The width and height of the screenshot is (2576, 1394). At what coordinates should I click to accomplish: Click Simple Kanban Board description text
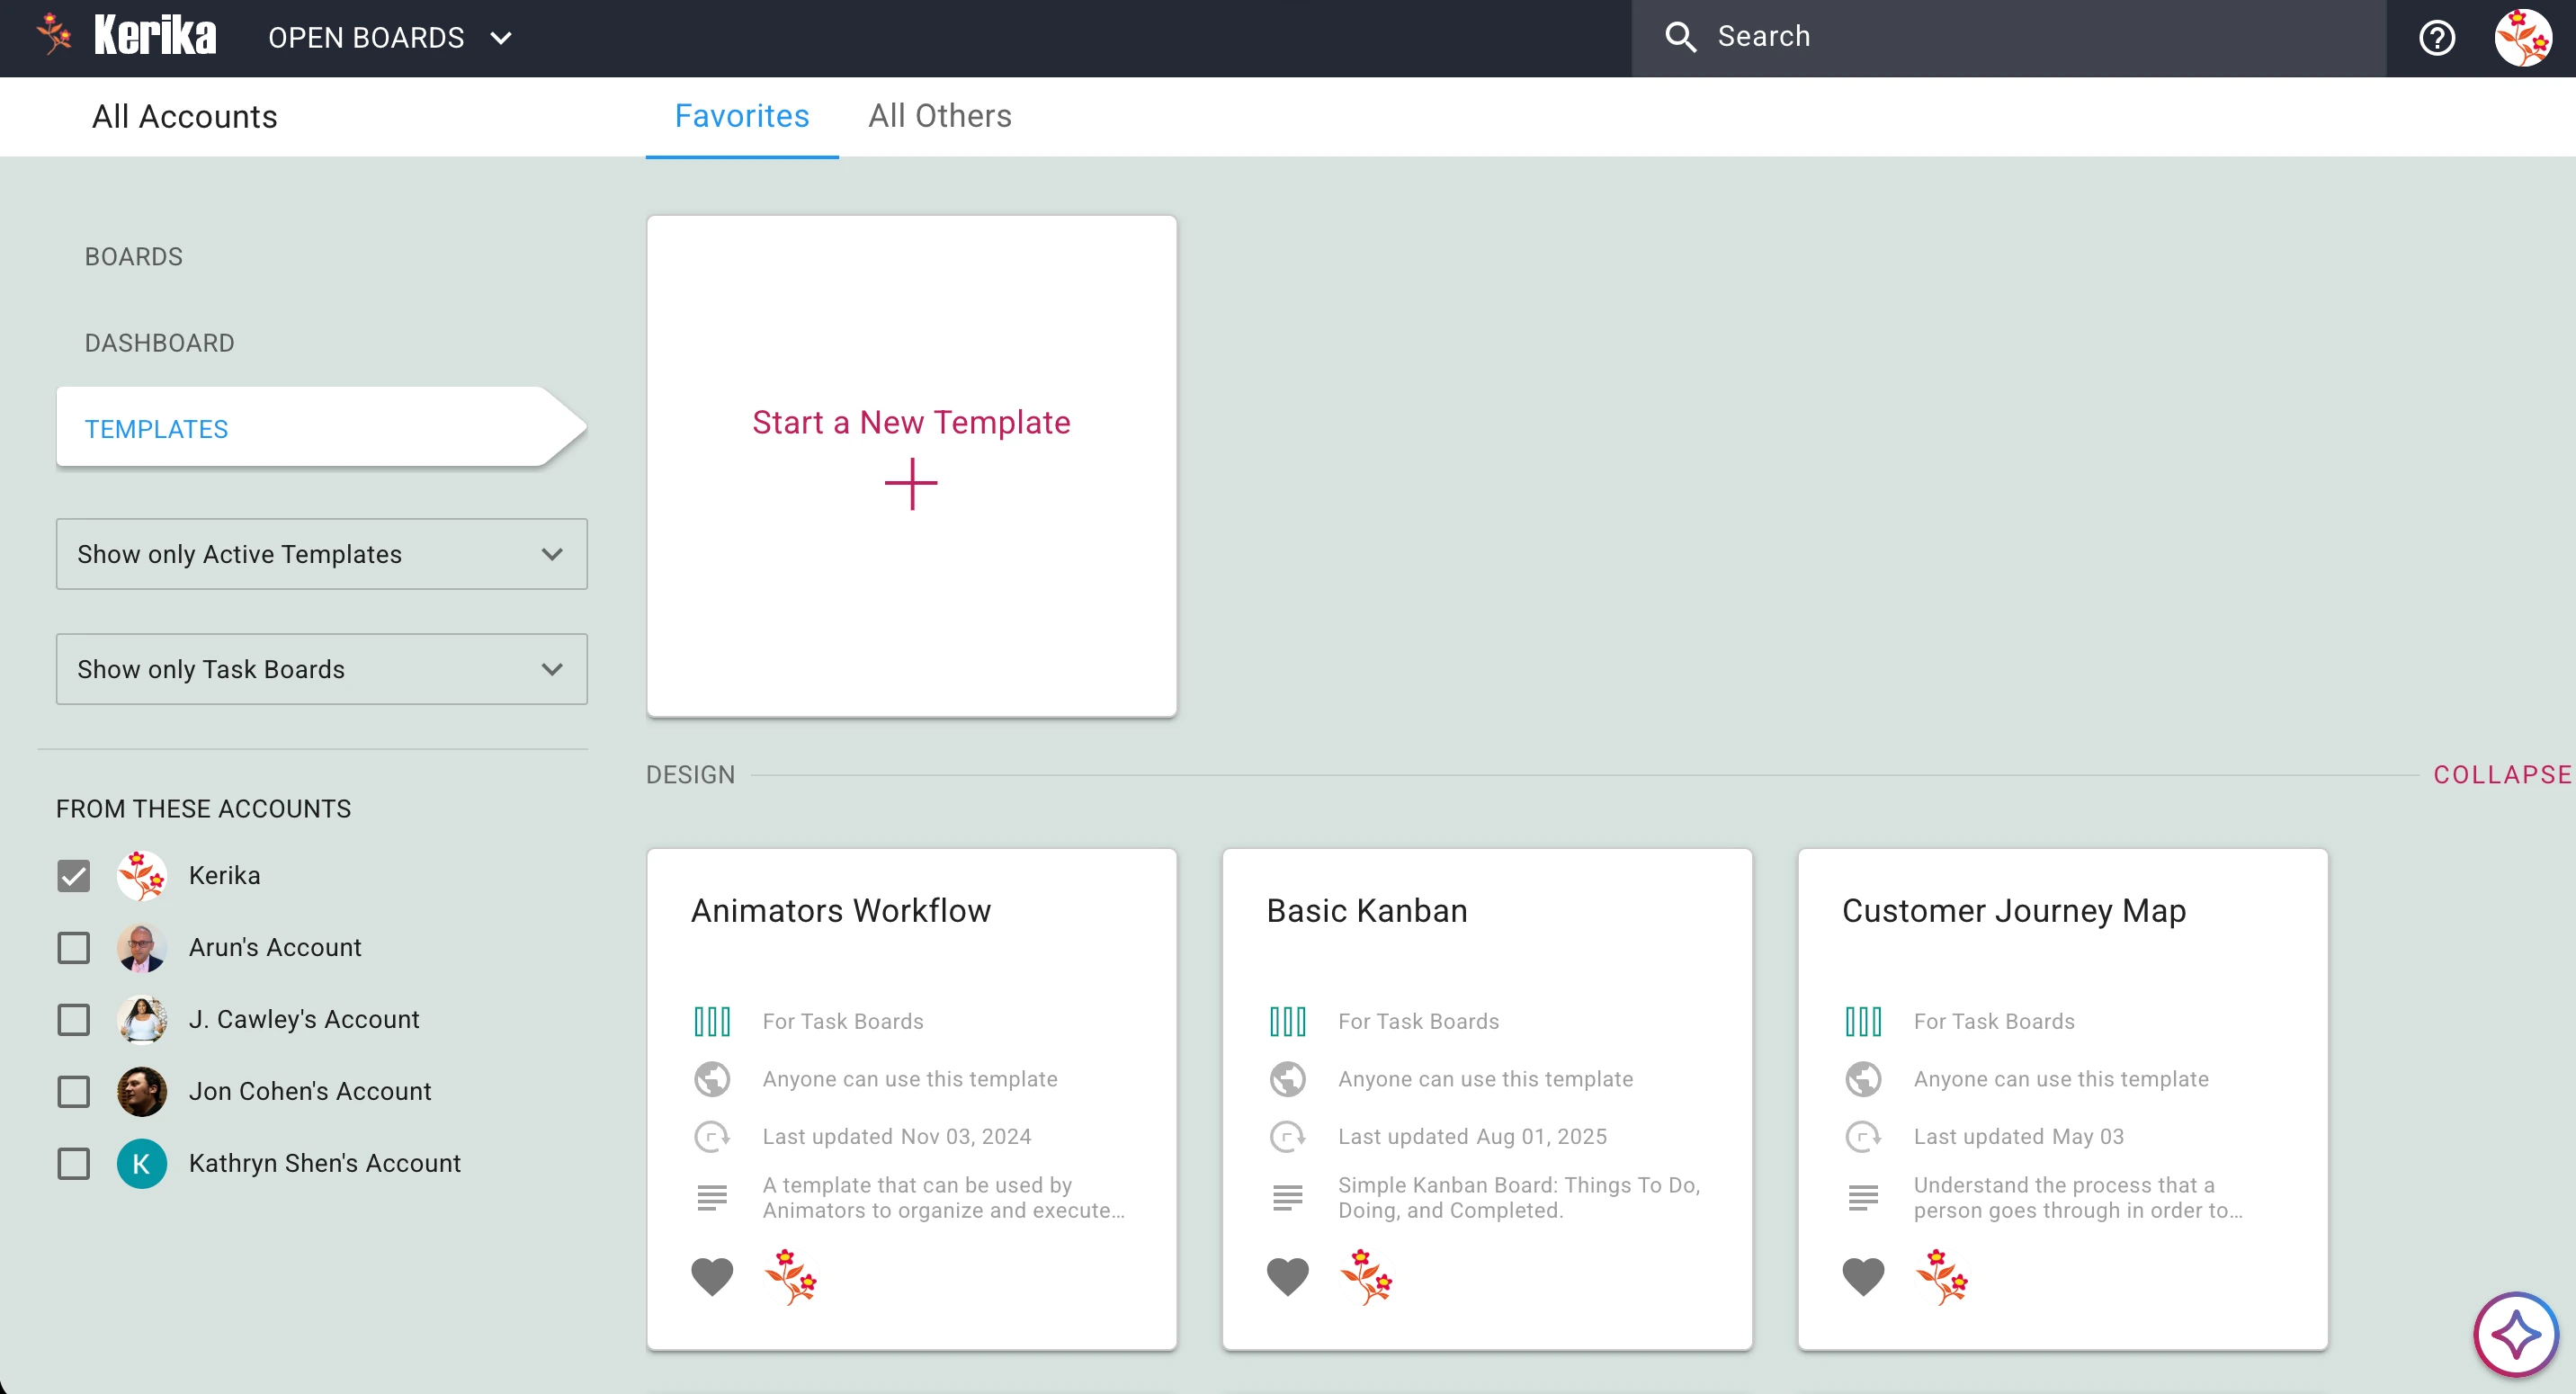(x=1519, y=1197)
